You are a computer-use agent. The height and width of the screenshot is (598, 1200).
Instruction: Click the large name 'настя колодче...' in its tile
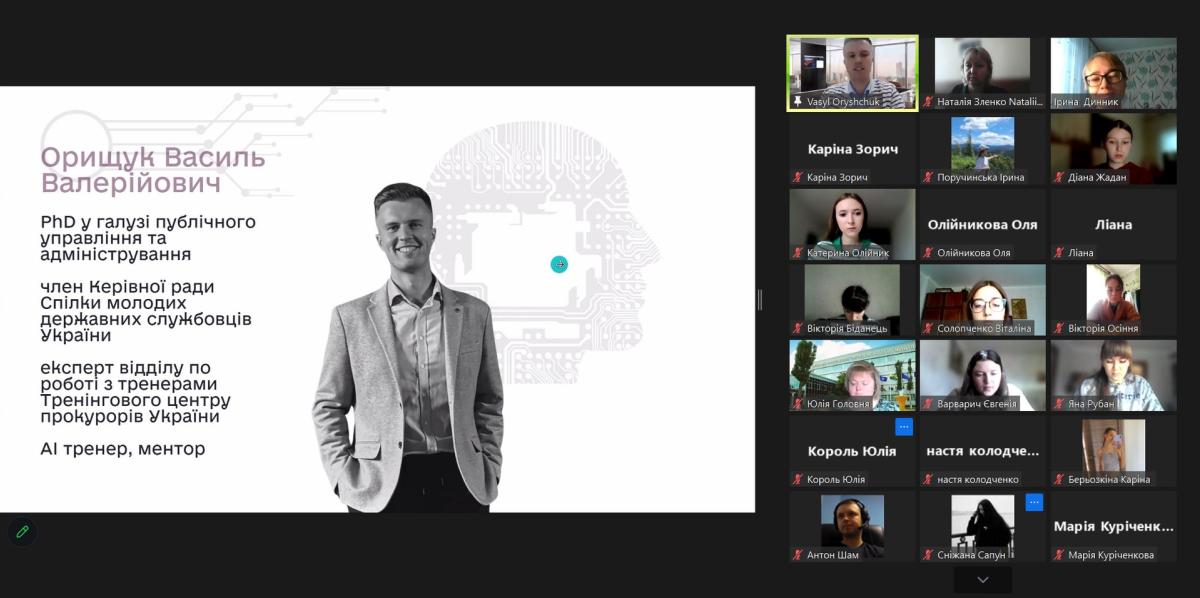tap(982, 451)
